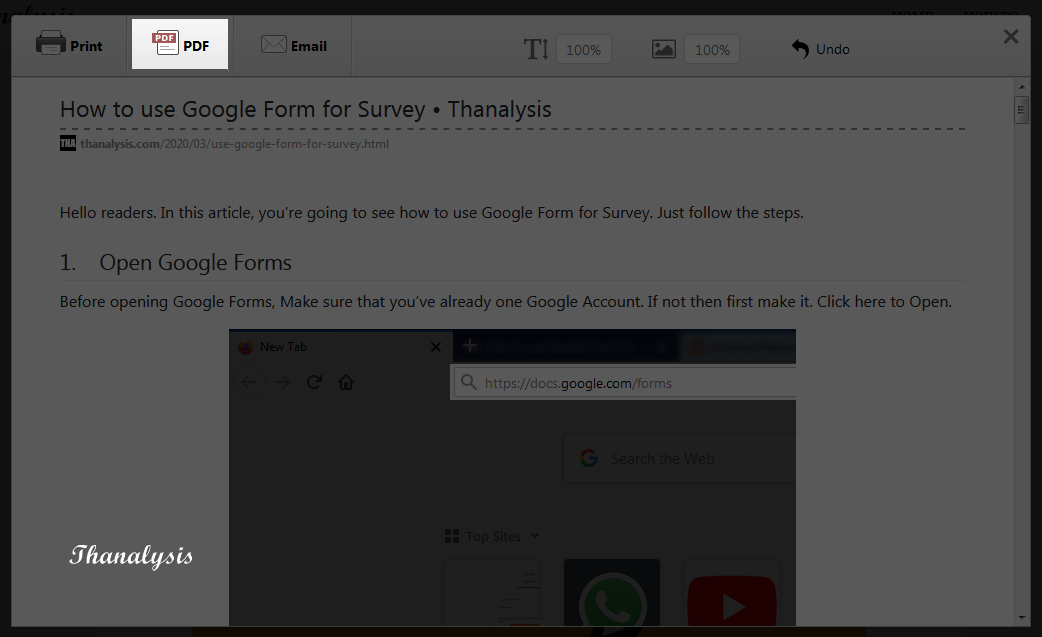This screenshot has height=637, width=1042.
Task: Click the scroll up arrow of preview scrollbar
Action: click(x=1021, y=87)
